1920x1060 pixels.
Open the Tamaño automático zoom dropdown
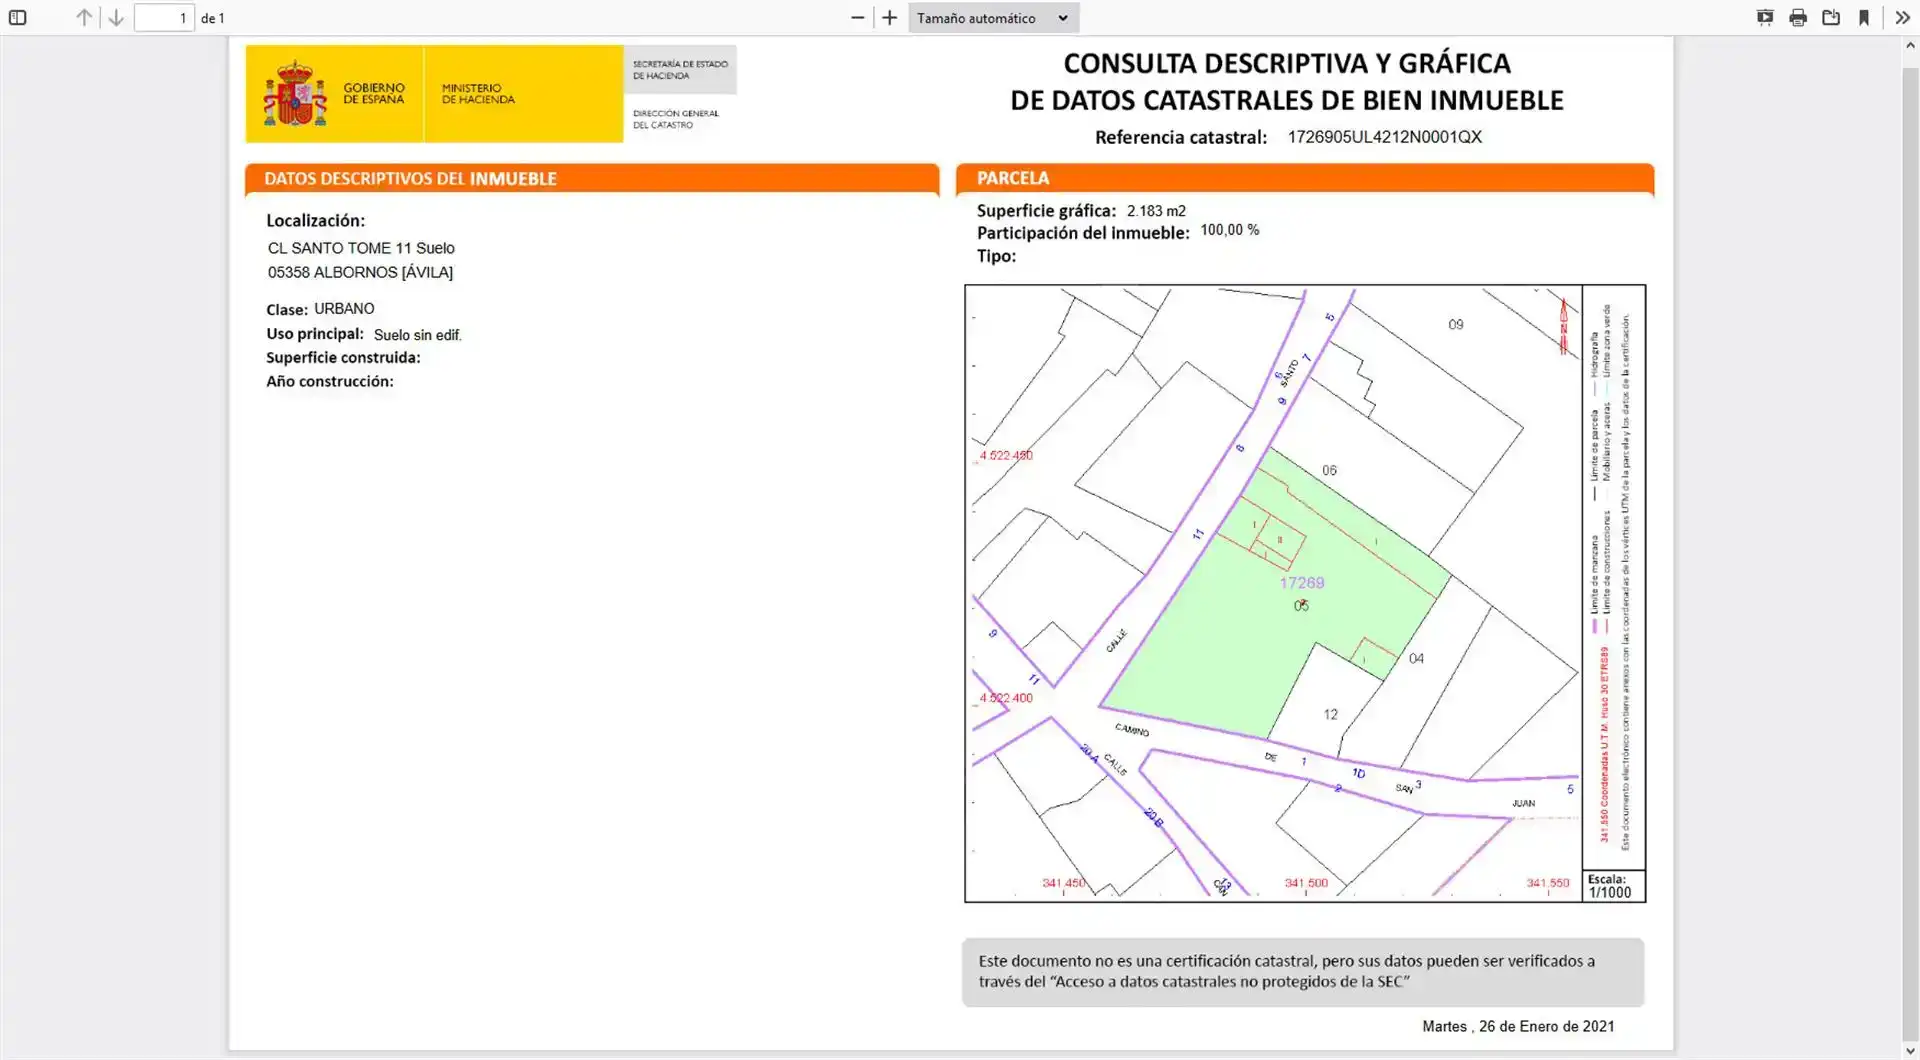(x=993, y=18)
